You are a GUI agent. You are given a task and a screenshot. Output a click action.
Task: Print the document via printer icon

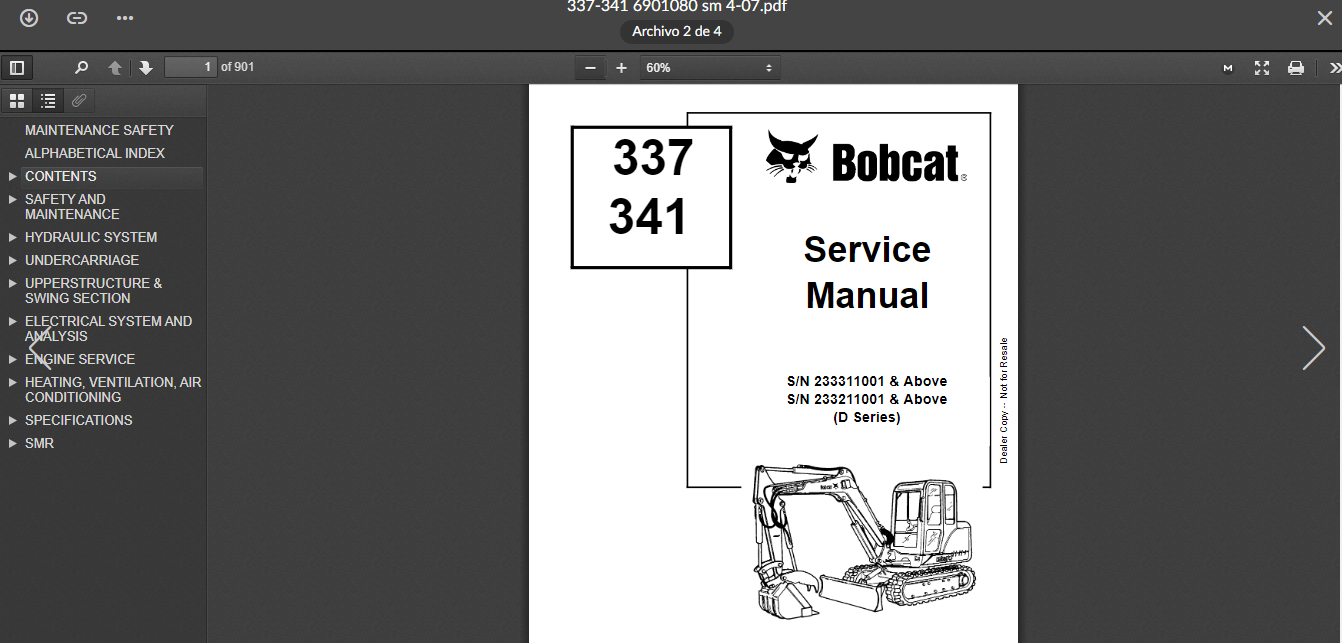[1296, 68]
